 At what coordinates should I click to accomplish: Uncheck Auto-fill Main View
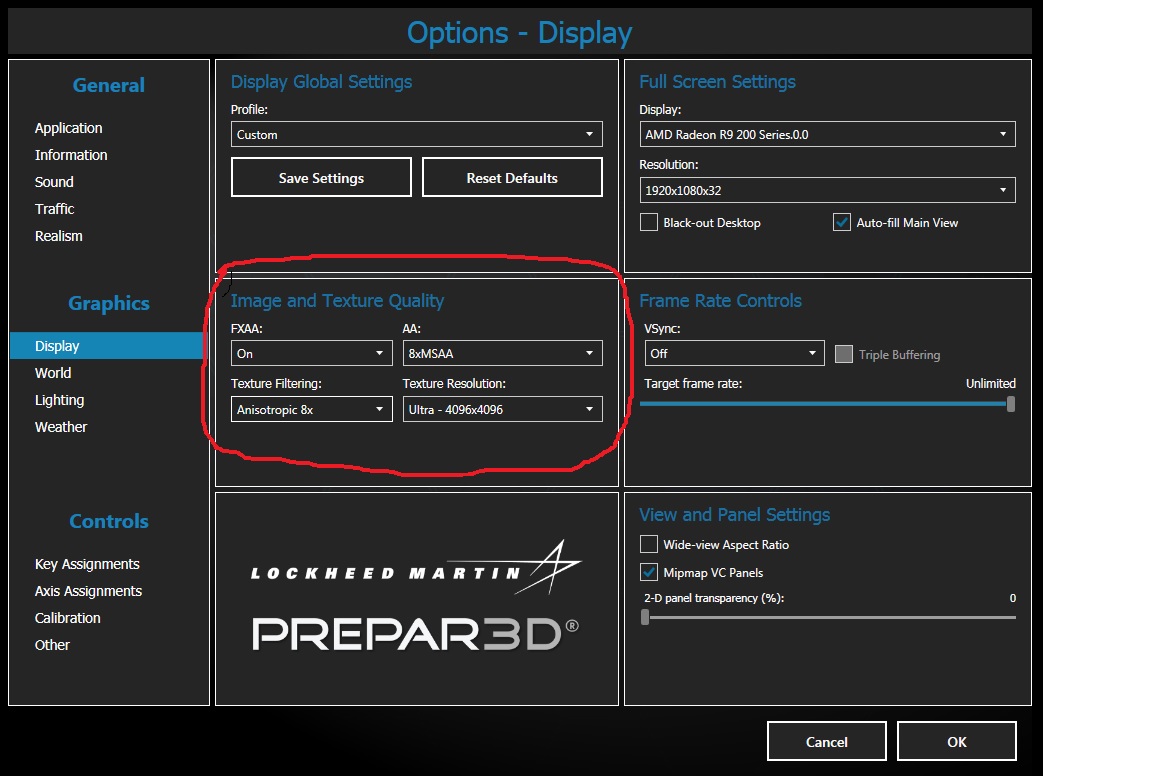pos(842,222)
